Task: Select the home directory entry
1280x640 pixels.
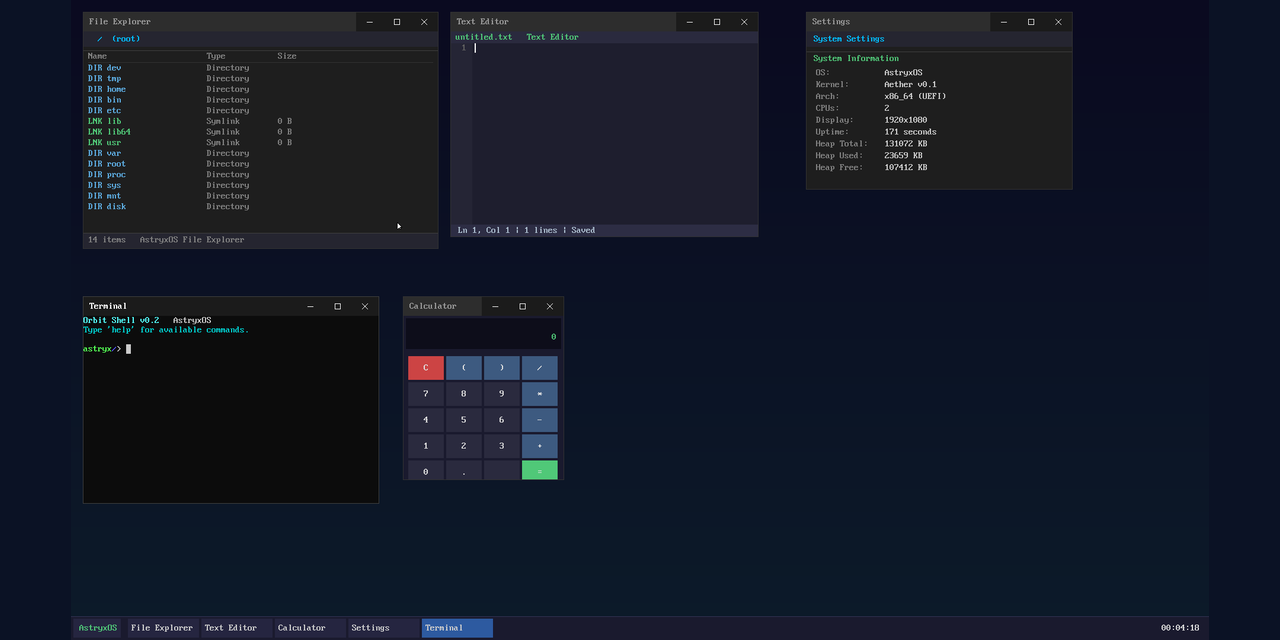Action: coord(260,89)
